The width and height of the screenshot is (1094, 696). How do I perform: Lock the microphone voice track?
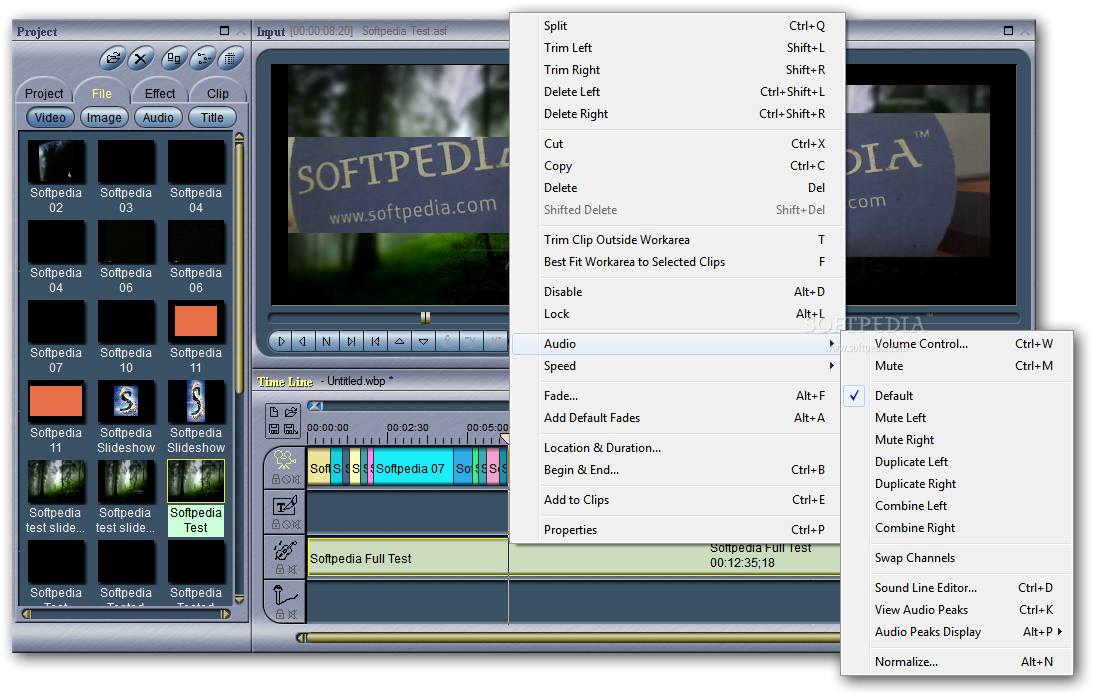point(280,614)
